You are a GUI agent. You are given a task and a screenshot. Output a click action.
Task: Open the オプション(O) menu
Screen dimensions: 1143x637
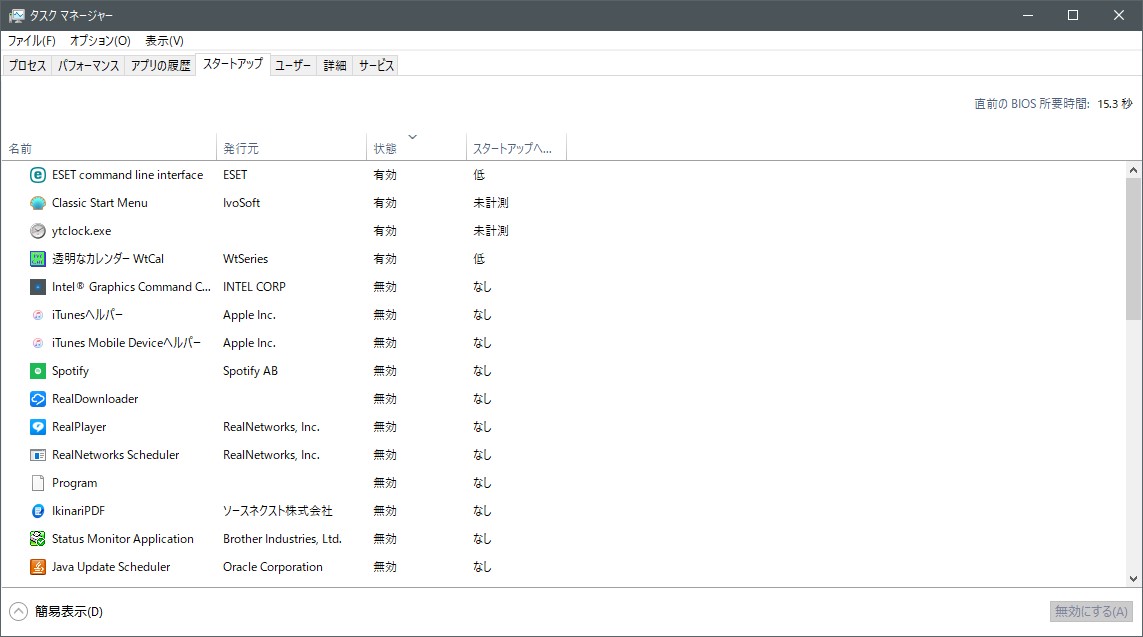100,41
